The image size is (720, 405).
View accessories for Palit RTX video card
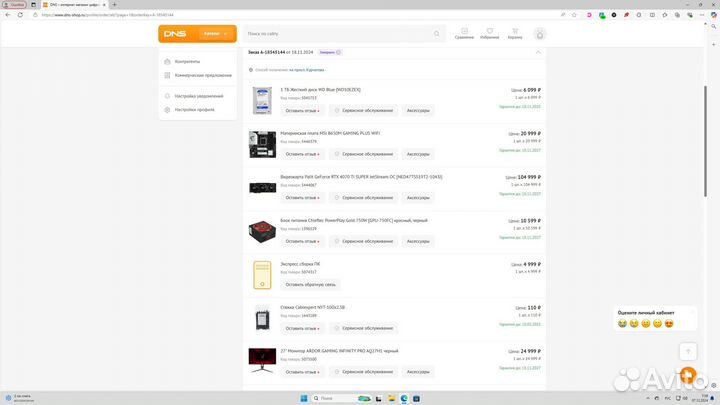tap(418, 197)
